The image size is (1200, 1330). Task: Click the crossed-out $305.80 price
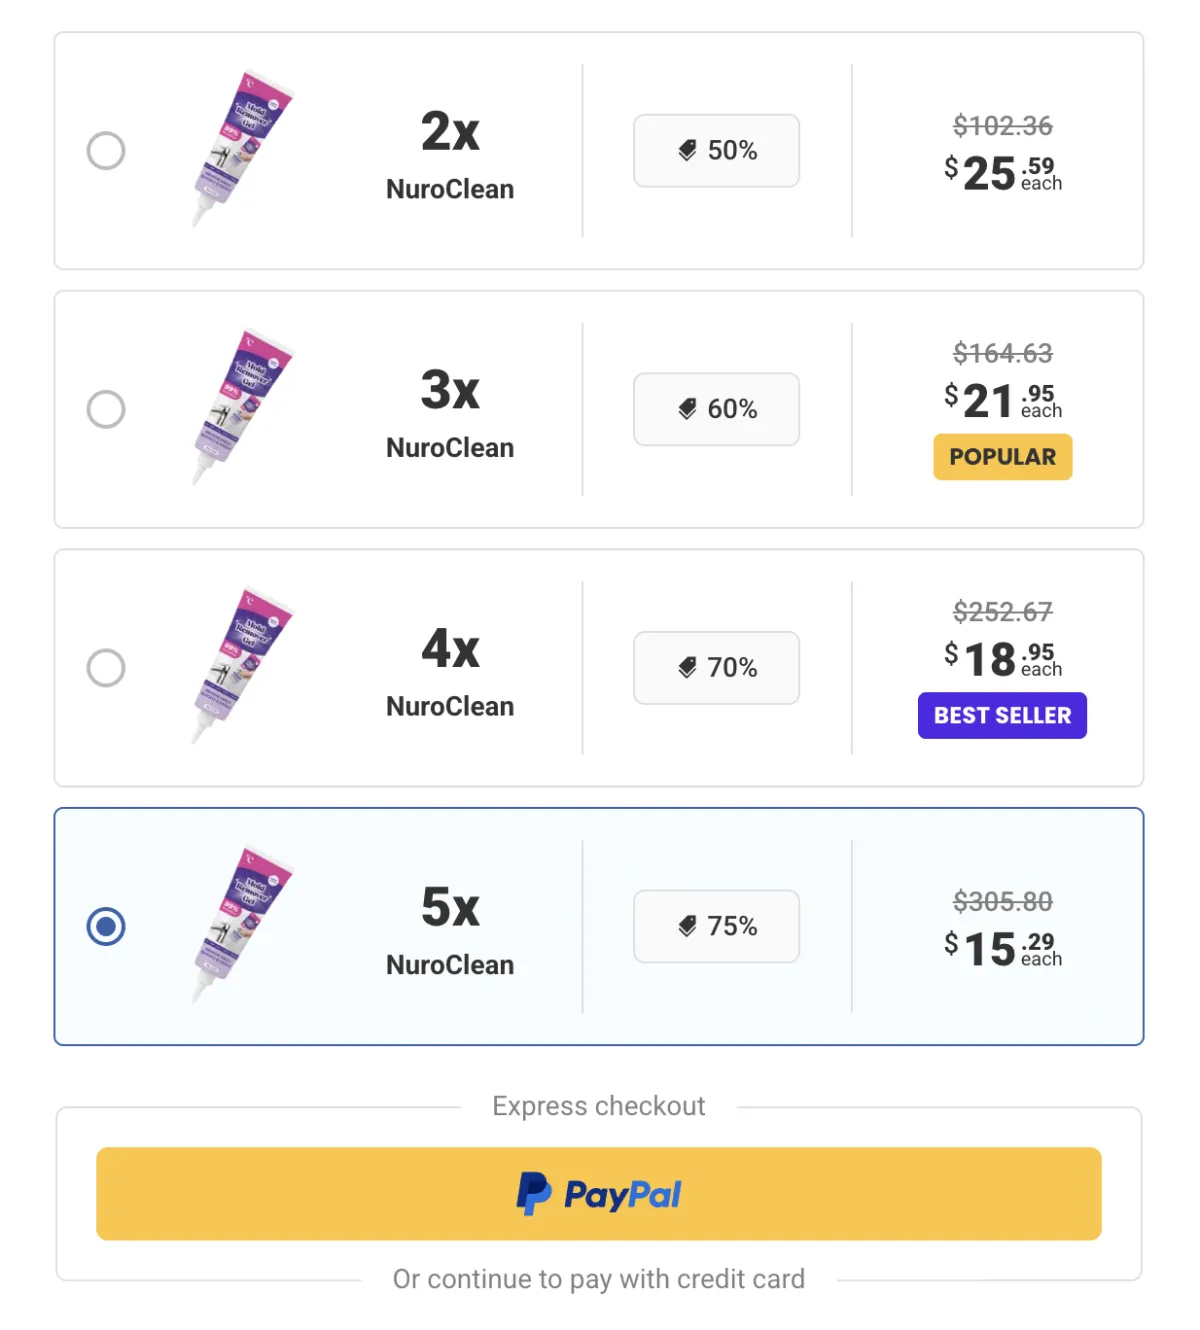pyautogui.click(x=1001, y=901)
